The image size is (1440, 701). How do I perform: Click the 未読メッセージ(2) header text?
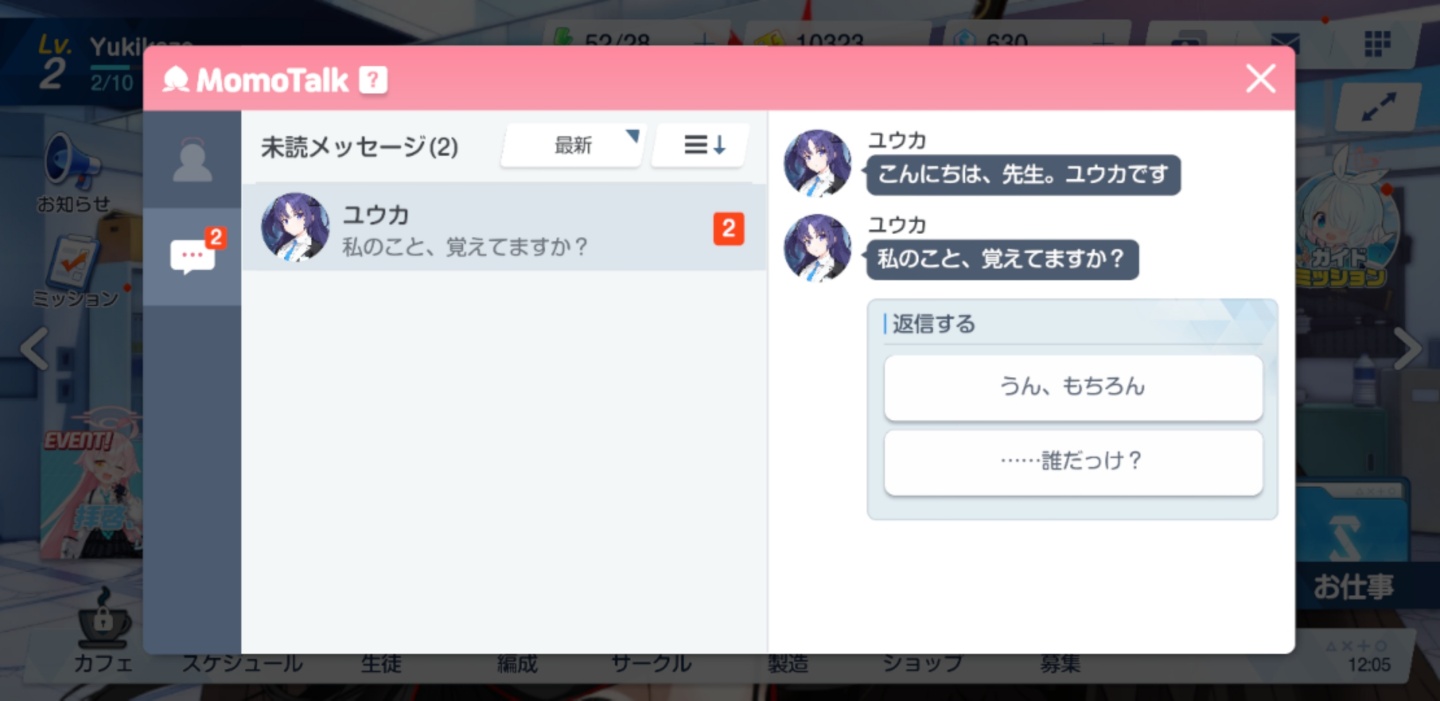(x=359, y=147)
